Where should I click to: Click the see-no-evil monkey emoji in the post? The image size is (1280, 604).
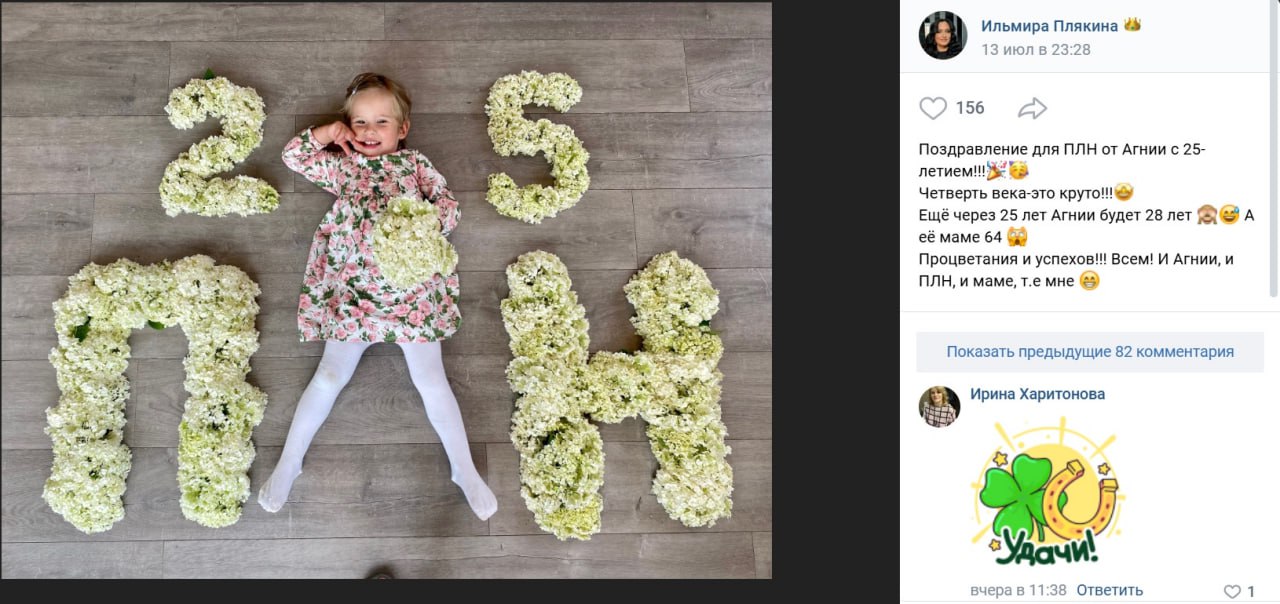[1207, 215]
